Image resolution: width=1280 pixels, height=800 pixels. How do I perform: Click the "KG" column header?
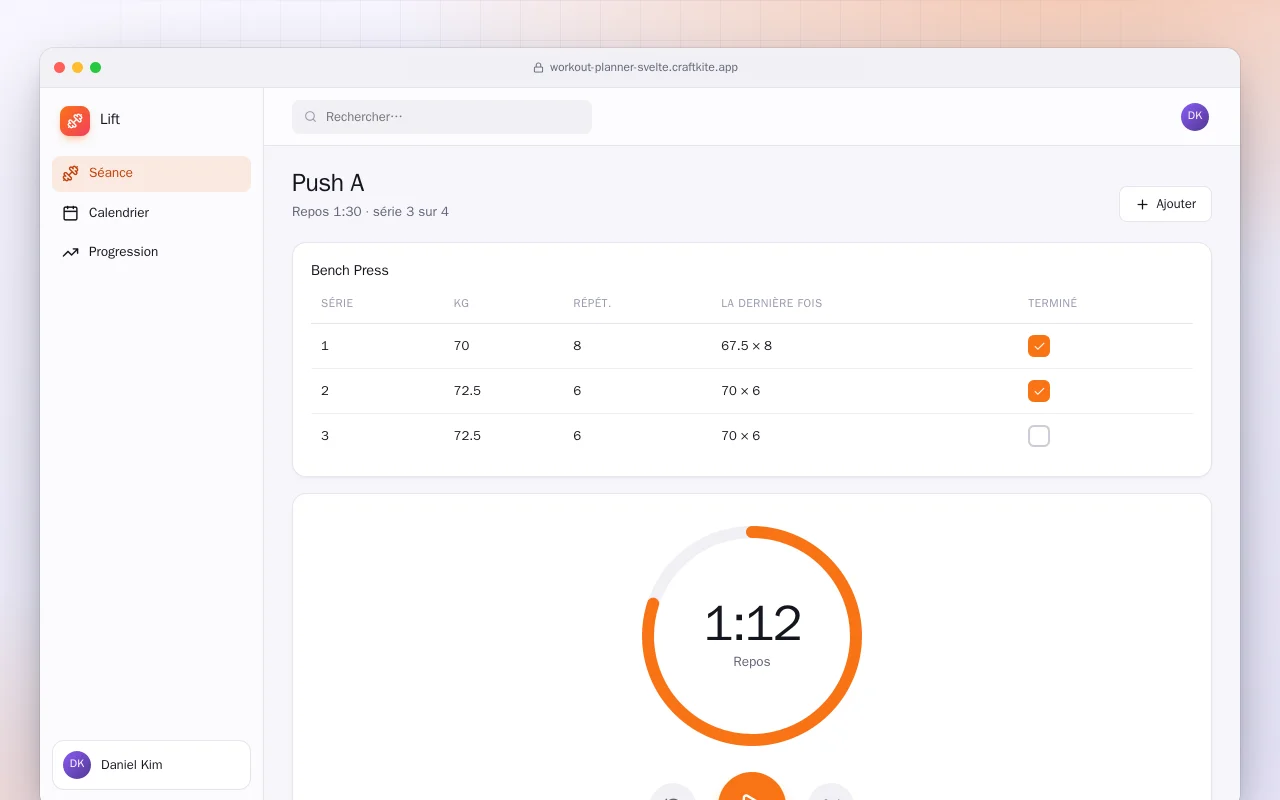pos(461,303)
